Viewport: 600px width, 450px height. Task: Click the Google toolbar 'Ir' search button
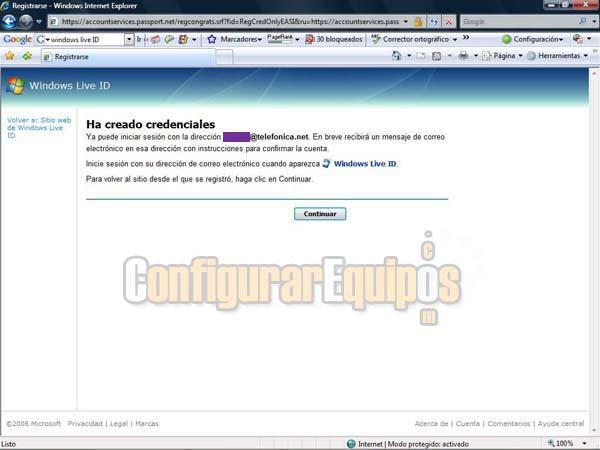[139, 39]
